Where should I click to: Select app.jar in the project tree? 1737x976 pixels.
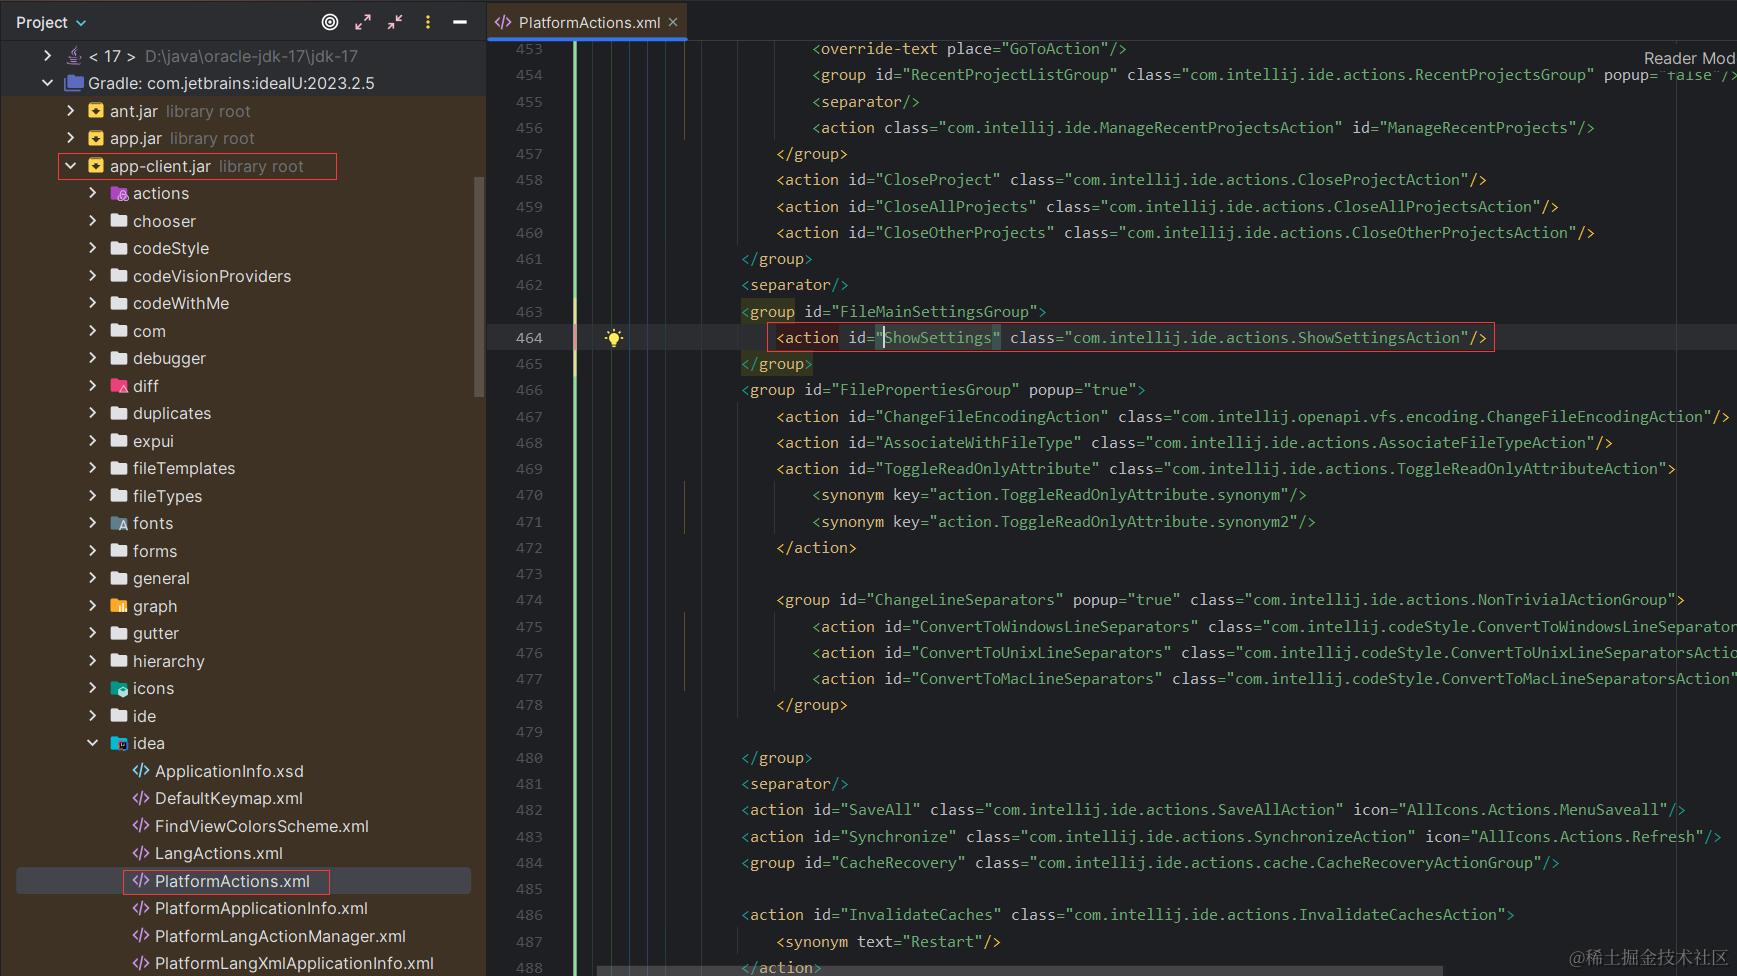(x=136, y=138)
